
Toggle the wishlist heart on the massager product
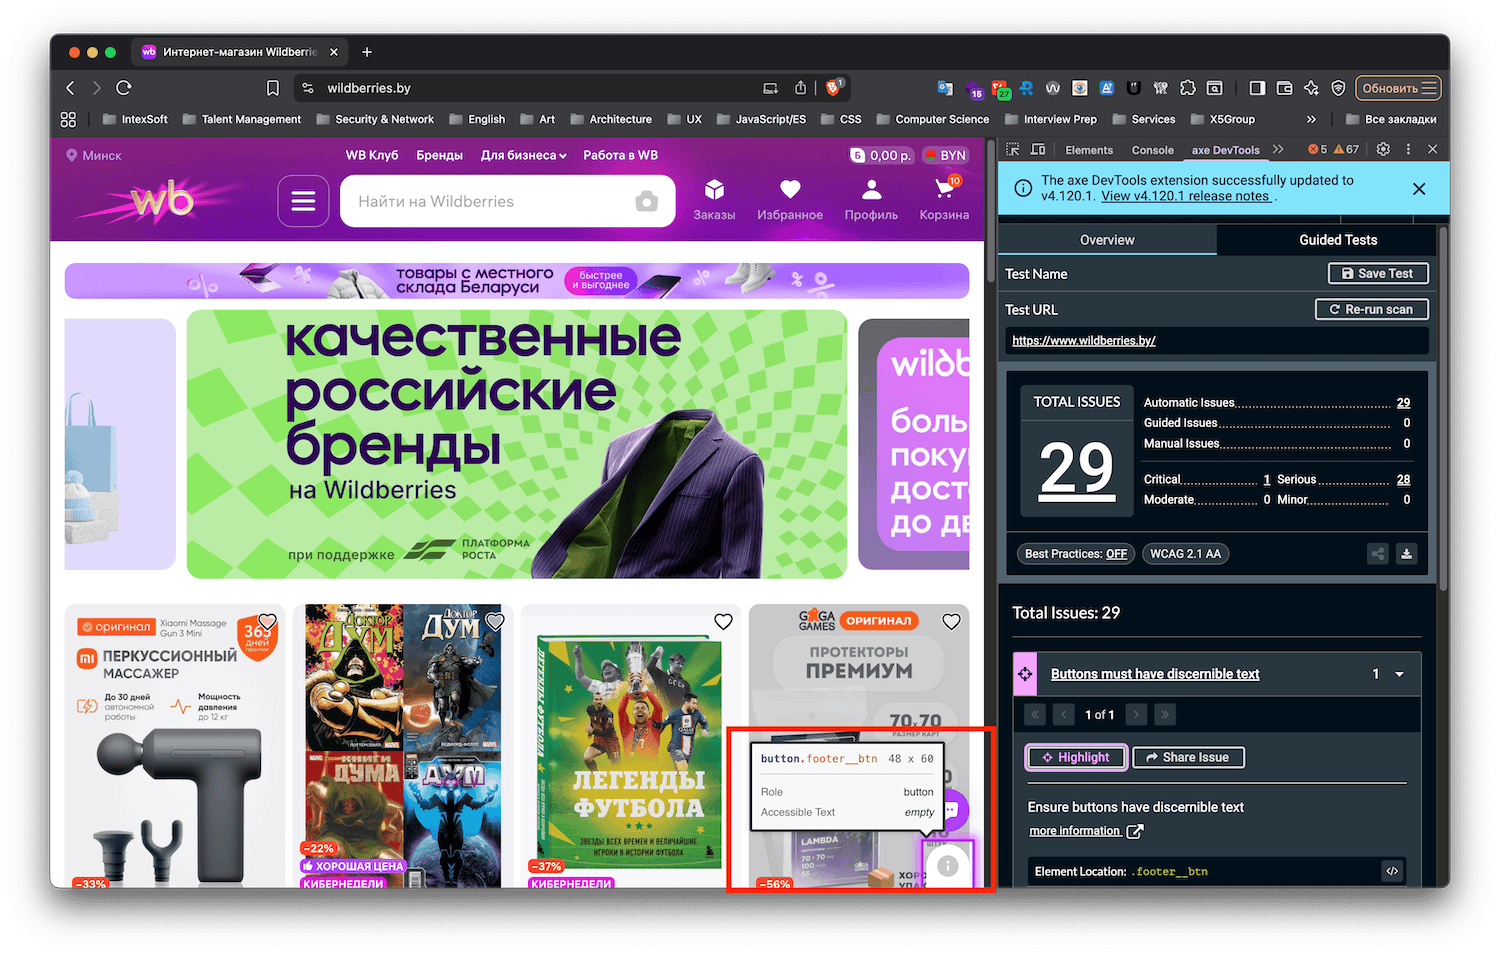266,621
